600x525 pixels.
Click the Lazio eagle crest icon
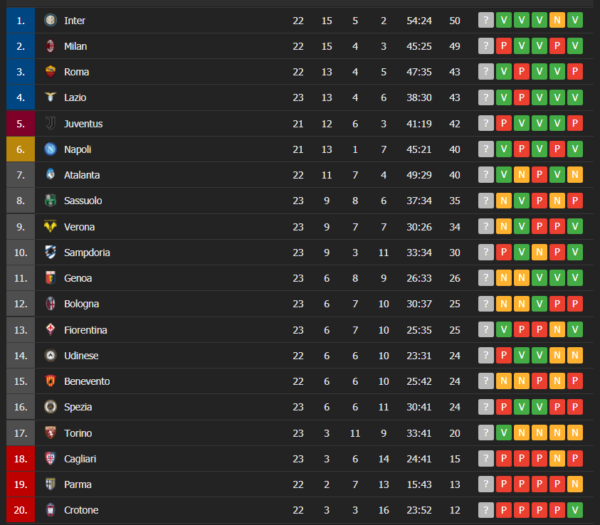[50, 98]
